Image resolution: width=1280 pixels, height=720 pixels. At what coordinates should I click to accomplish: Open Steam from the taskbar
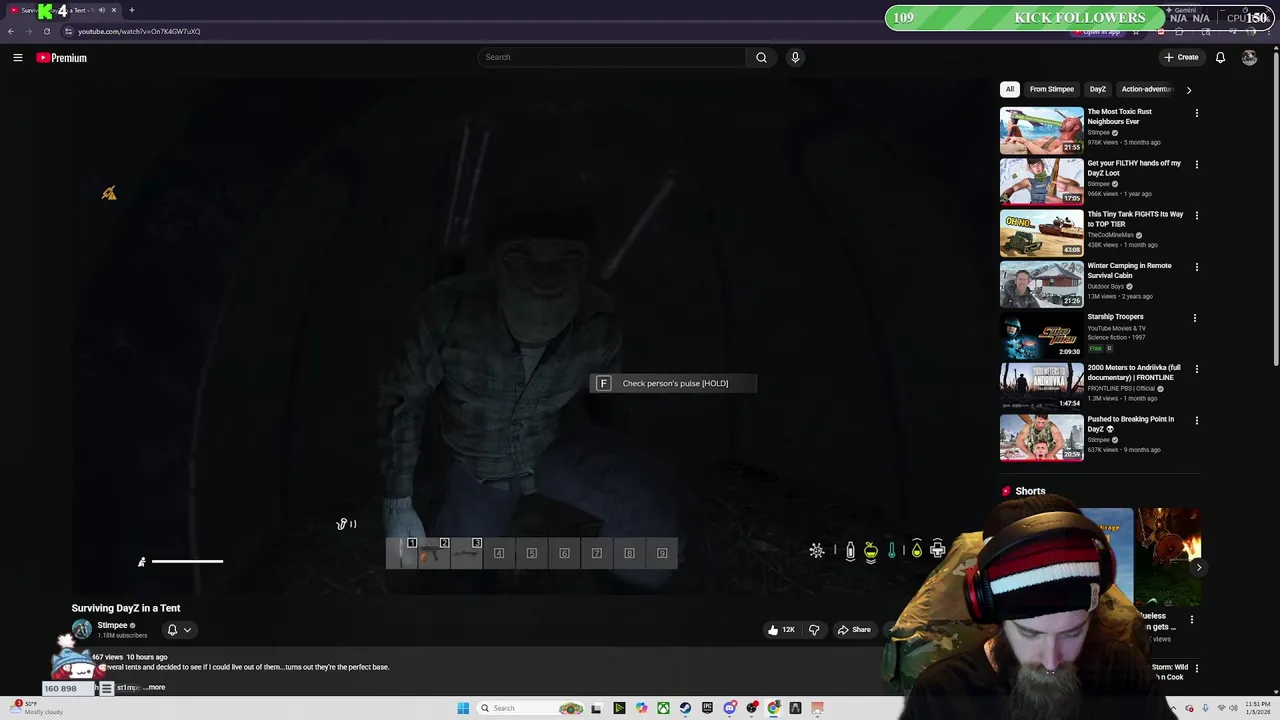(x=685, y=708)
